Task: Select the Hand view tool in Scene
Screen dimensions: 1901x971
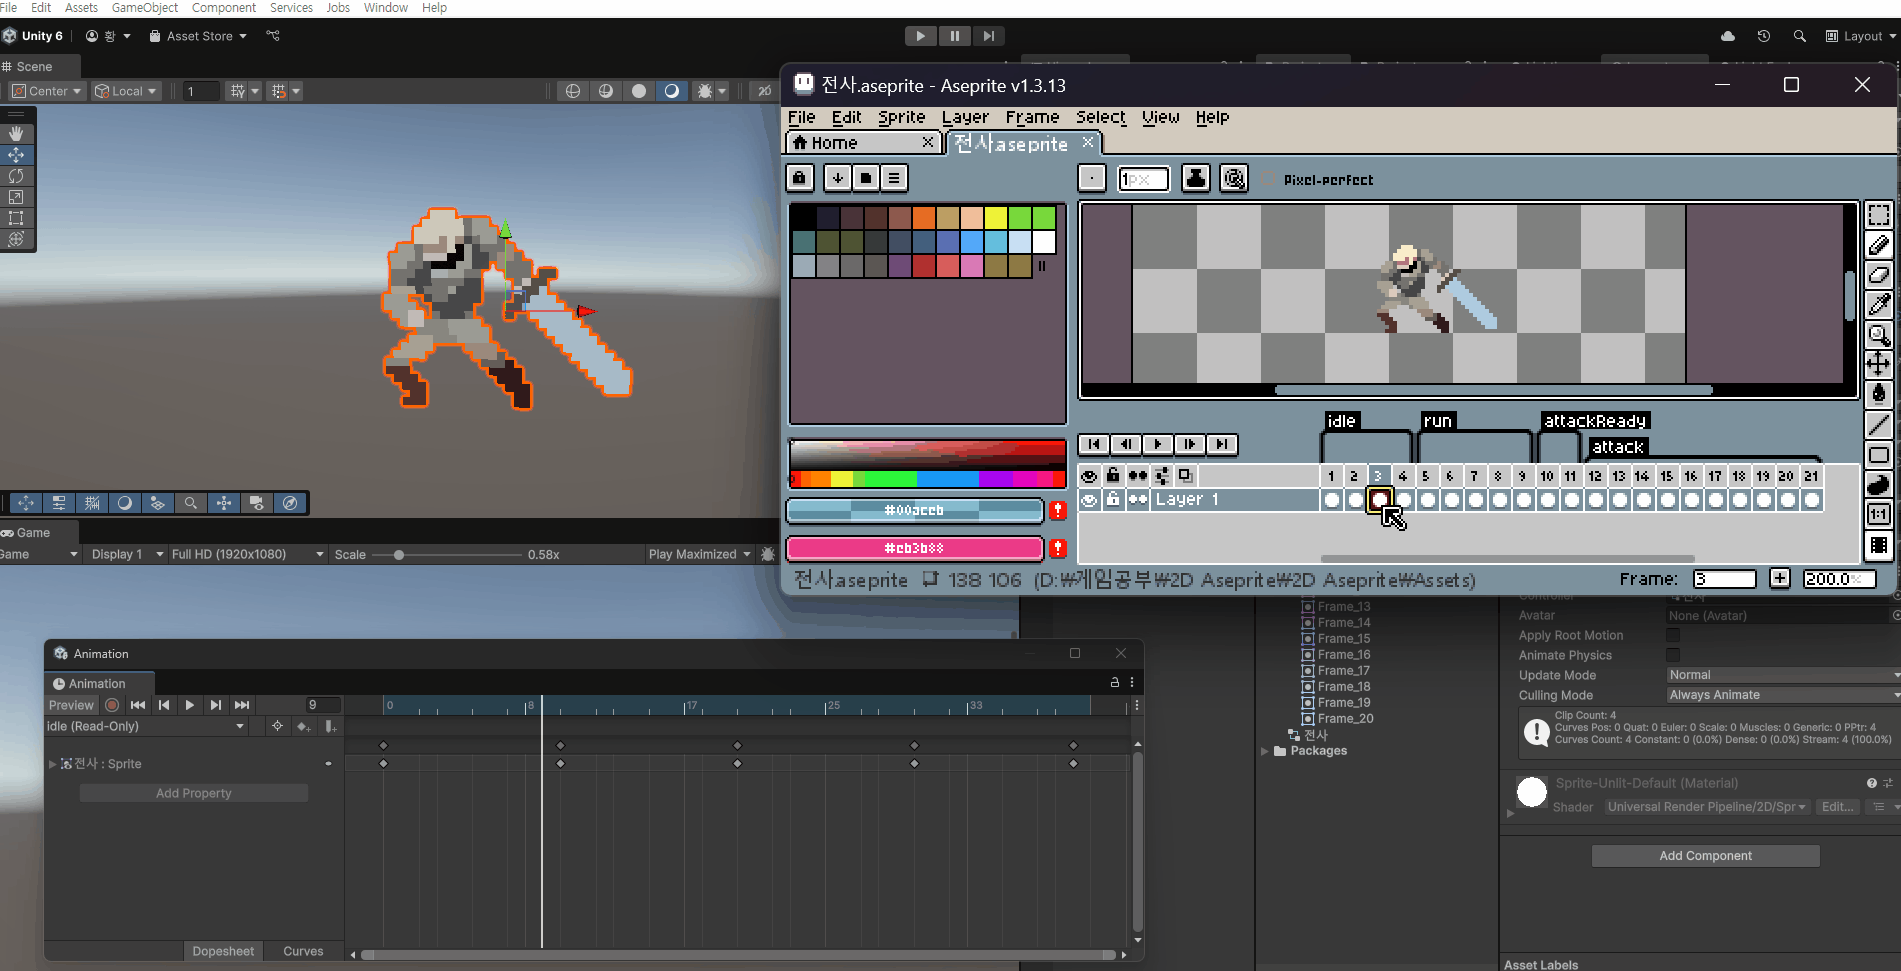Action: [x=16, y=133]
